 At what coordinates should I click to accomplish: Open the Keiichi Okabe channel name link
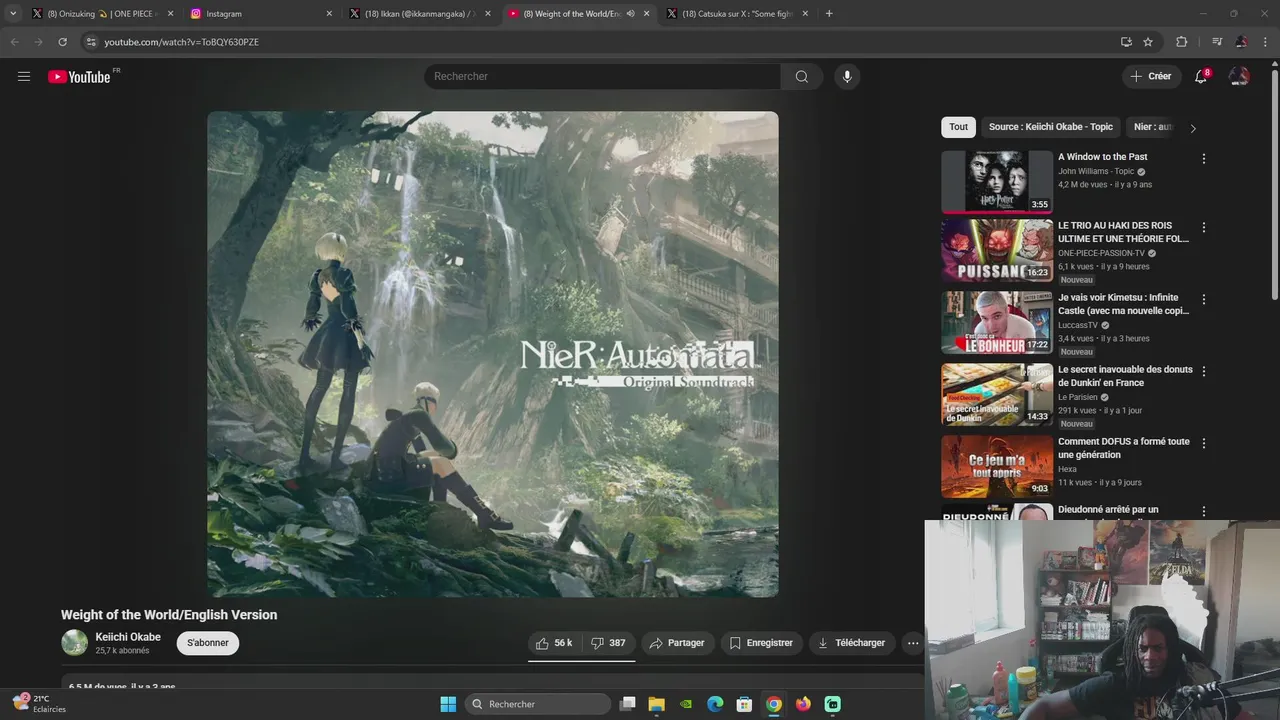click(128, 637)
